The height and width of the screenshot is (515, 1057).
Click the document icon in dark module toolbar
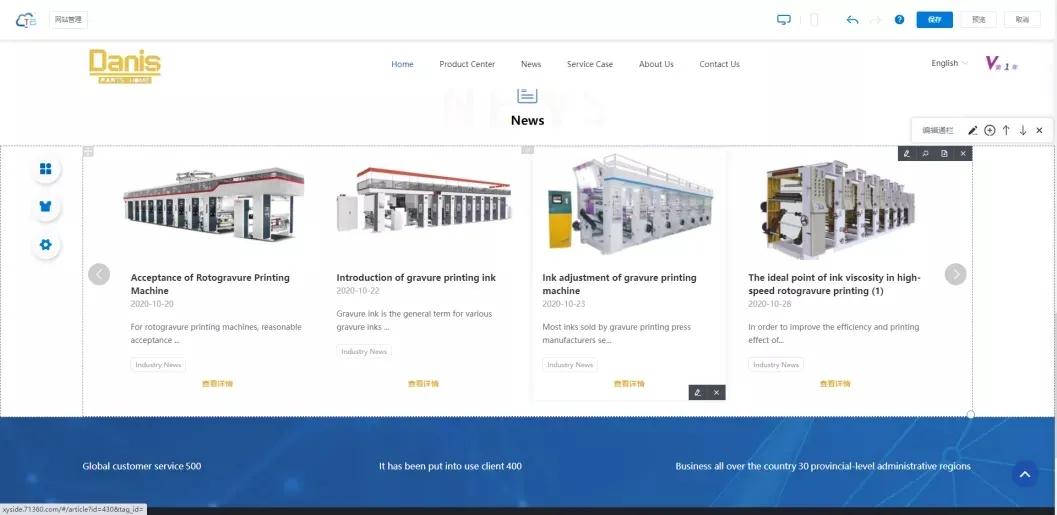coord(944,154)
